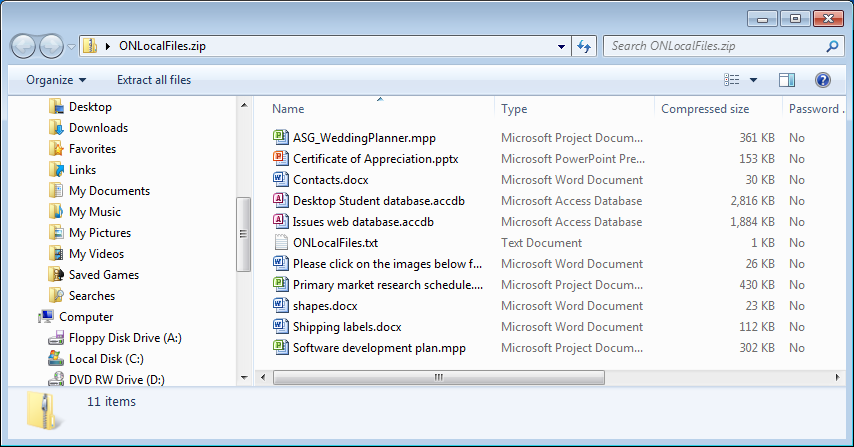This screenshot has height=447, width=854.
Task: Click the Floppy Disk Drive (A:) icon
Action: tap(56, 338)
